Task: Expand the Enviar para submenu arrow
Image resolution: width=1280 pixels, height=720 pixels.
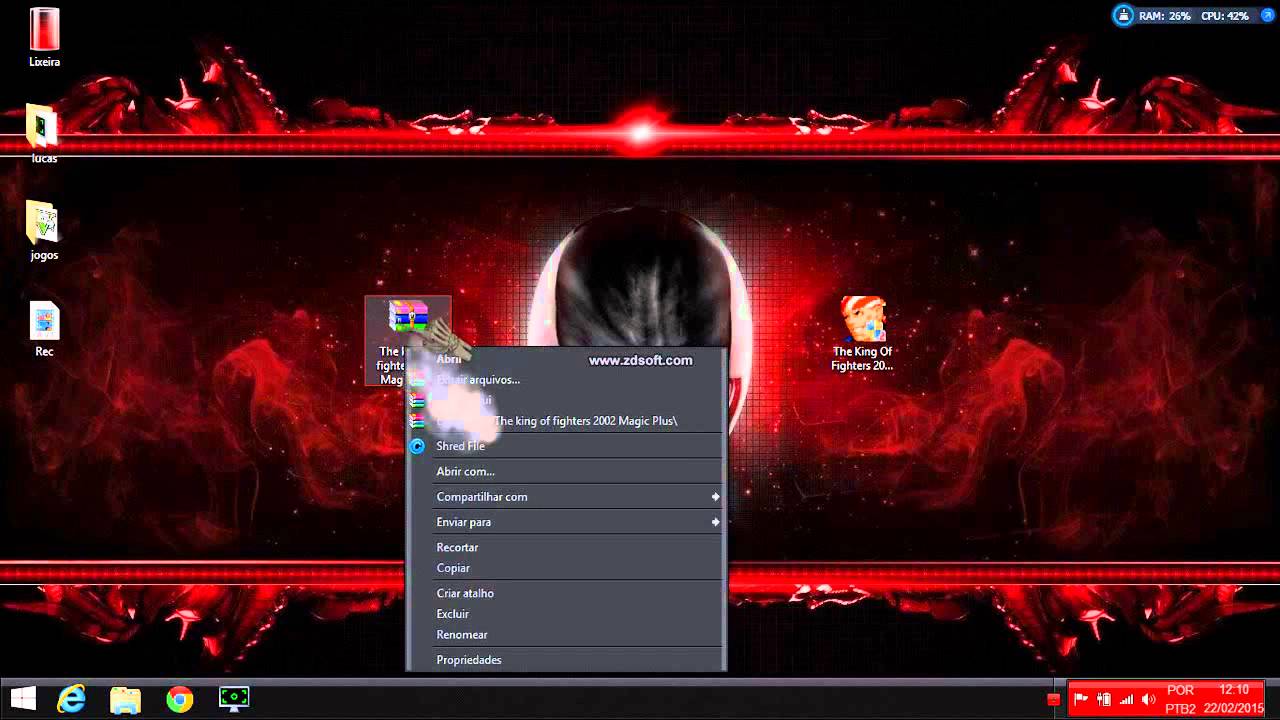Action: coord(715,522)
